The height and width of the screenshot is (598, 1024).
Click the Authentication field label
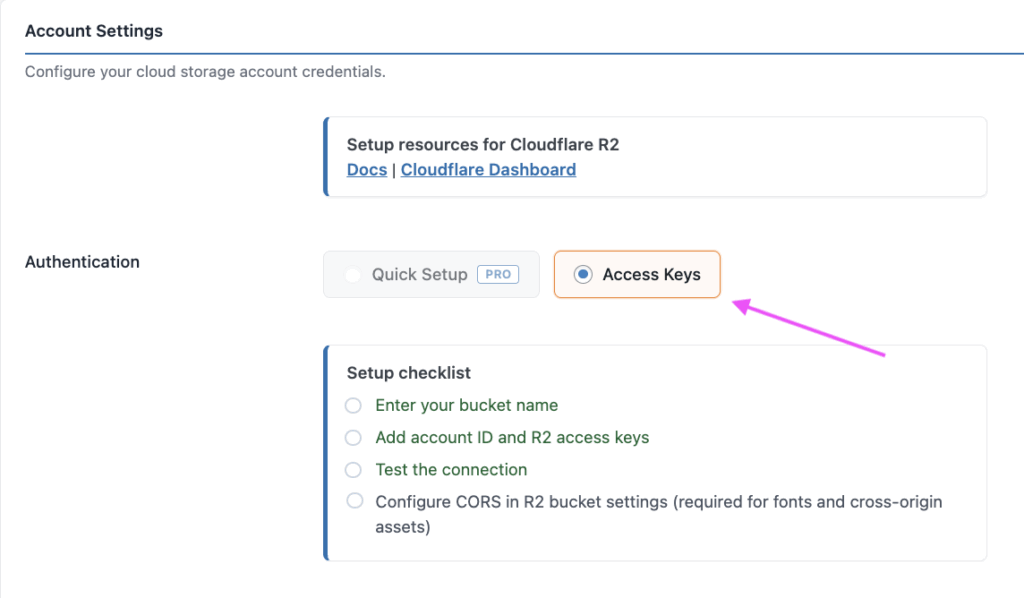pyautogui.click(x=82, y=262)
